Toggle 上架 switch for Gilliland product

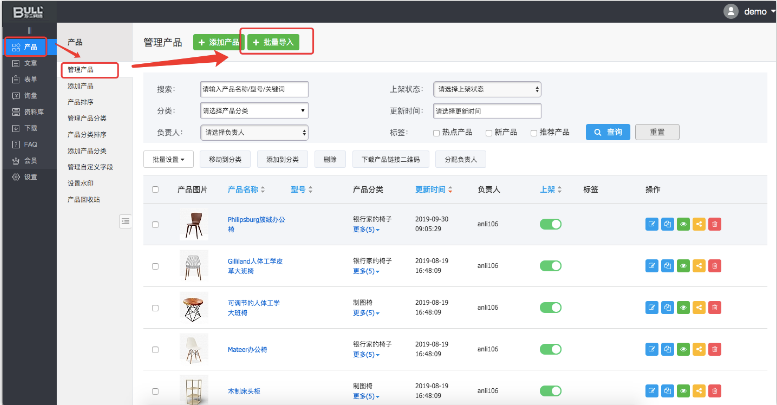551,266
